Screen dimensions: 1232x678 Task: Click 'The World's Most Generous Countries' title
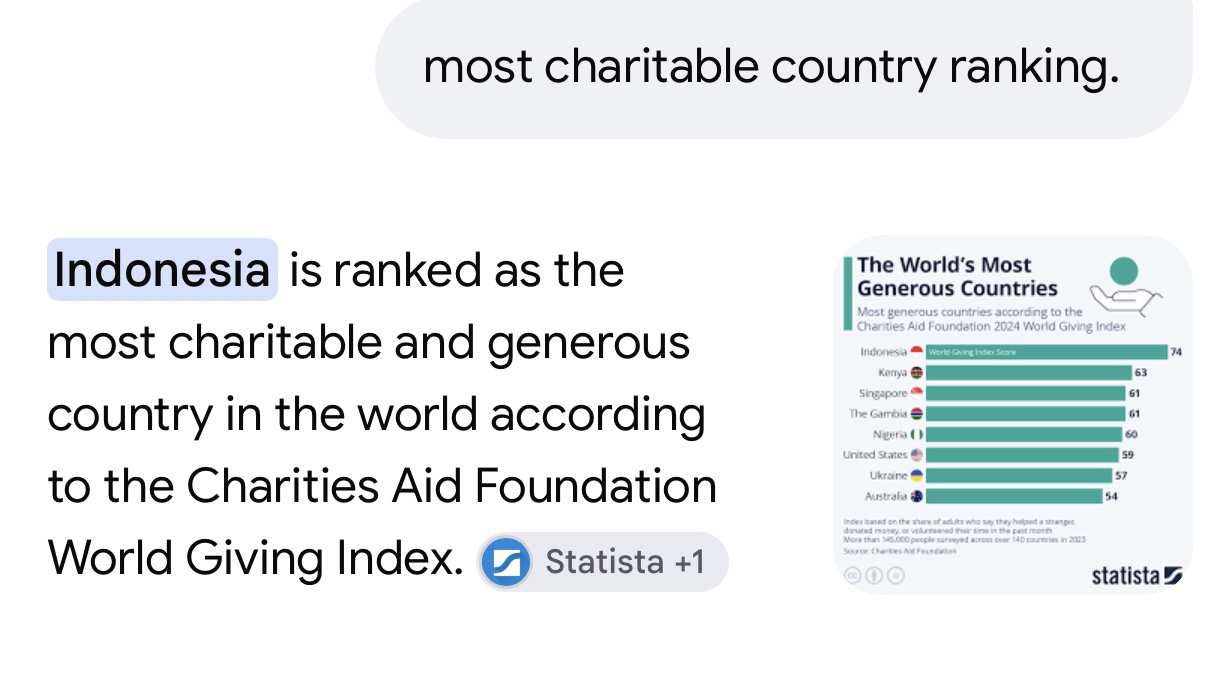click(957, 277)
